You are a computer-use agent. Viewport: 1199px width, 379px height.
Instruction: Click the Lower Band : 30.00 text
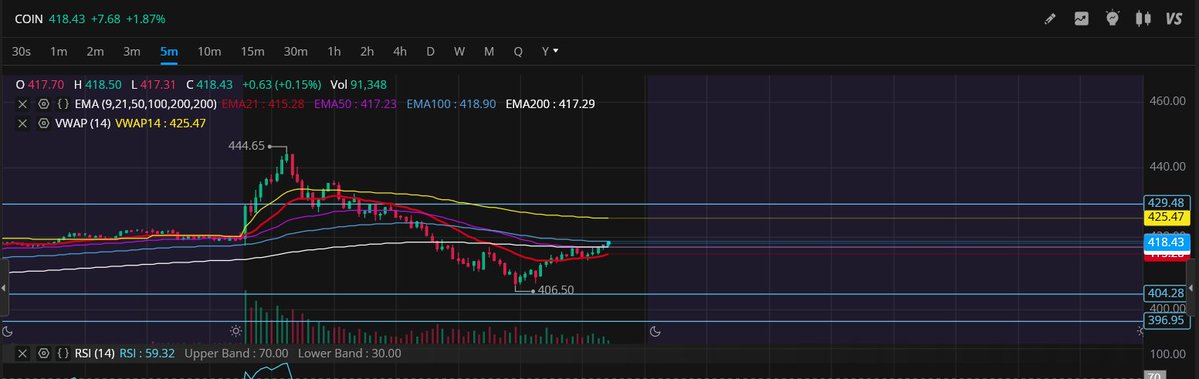[349, 353]
